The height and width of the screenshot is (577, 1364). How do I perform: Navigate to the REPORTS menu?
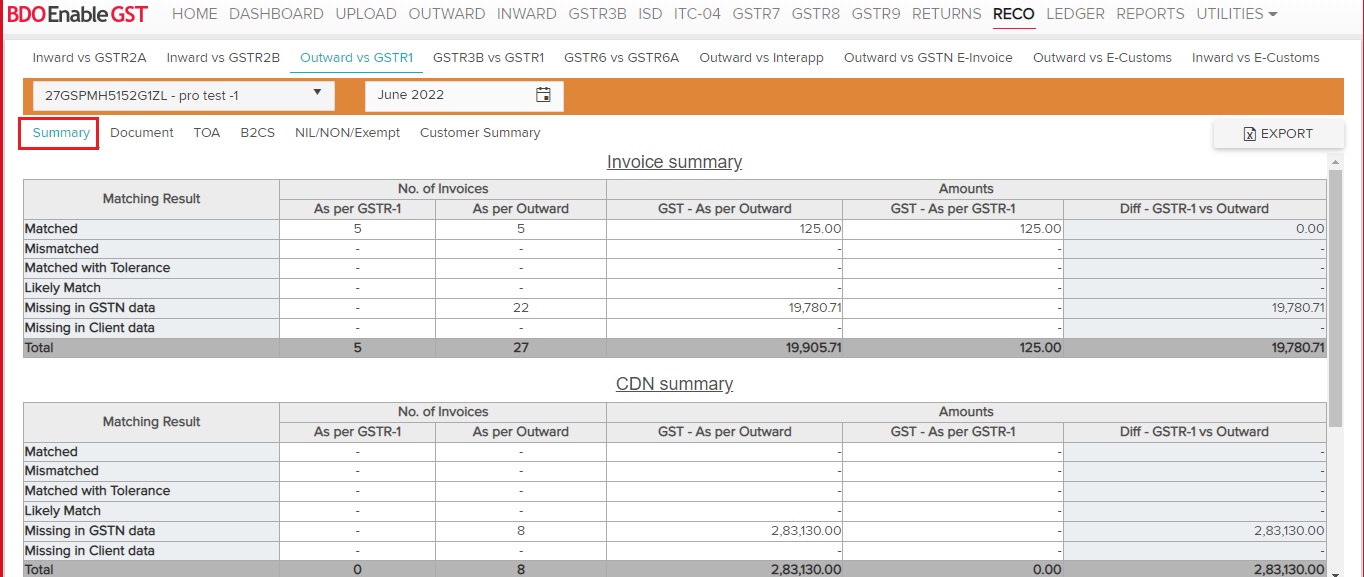click(1150, 14)
